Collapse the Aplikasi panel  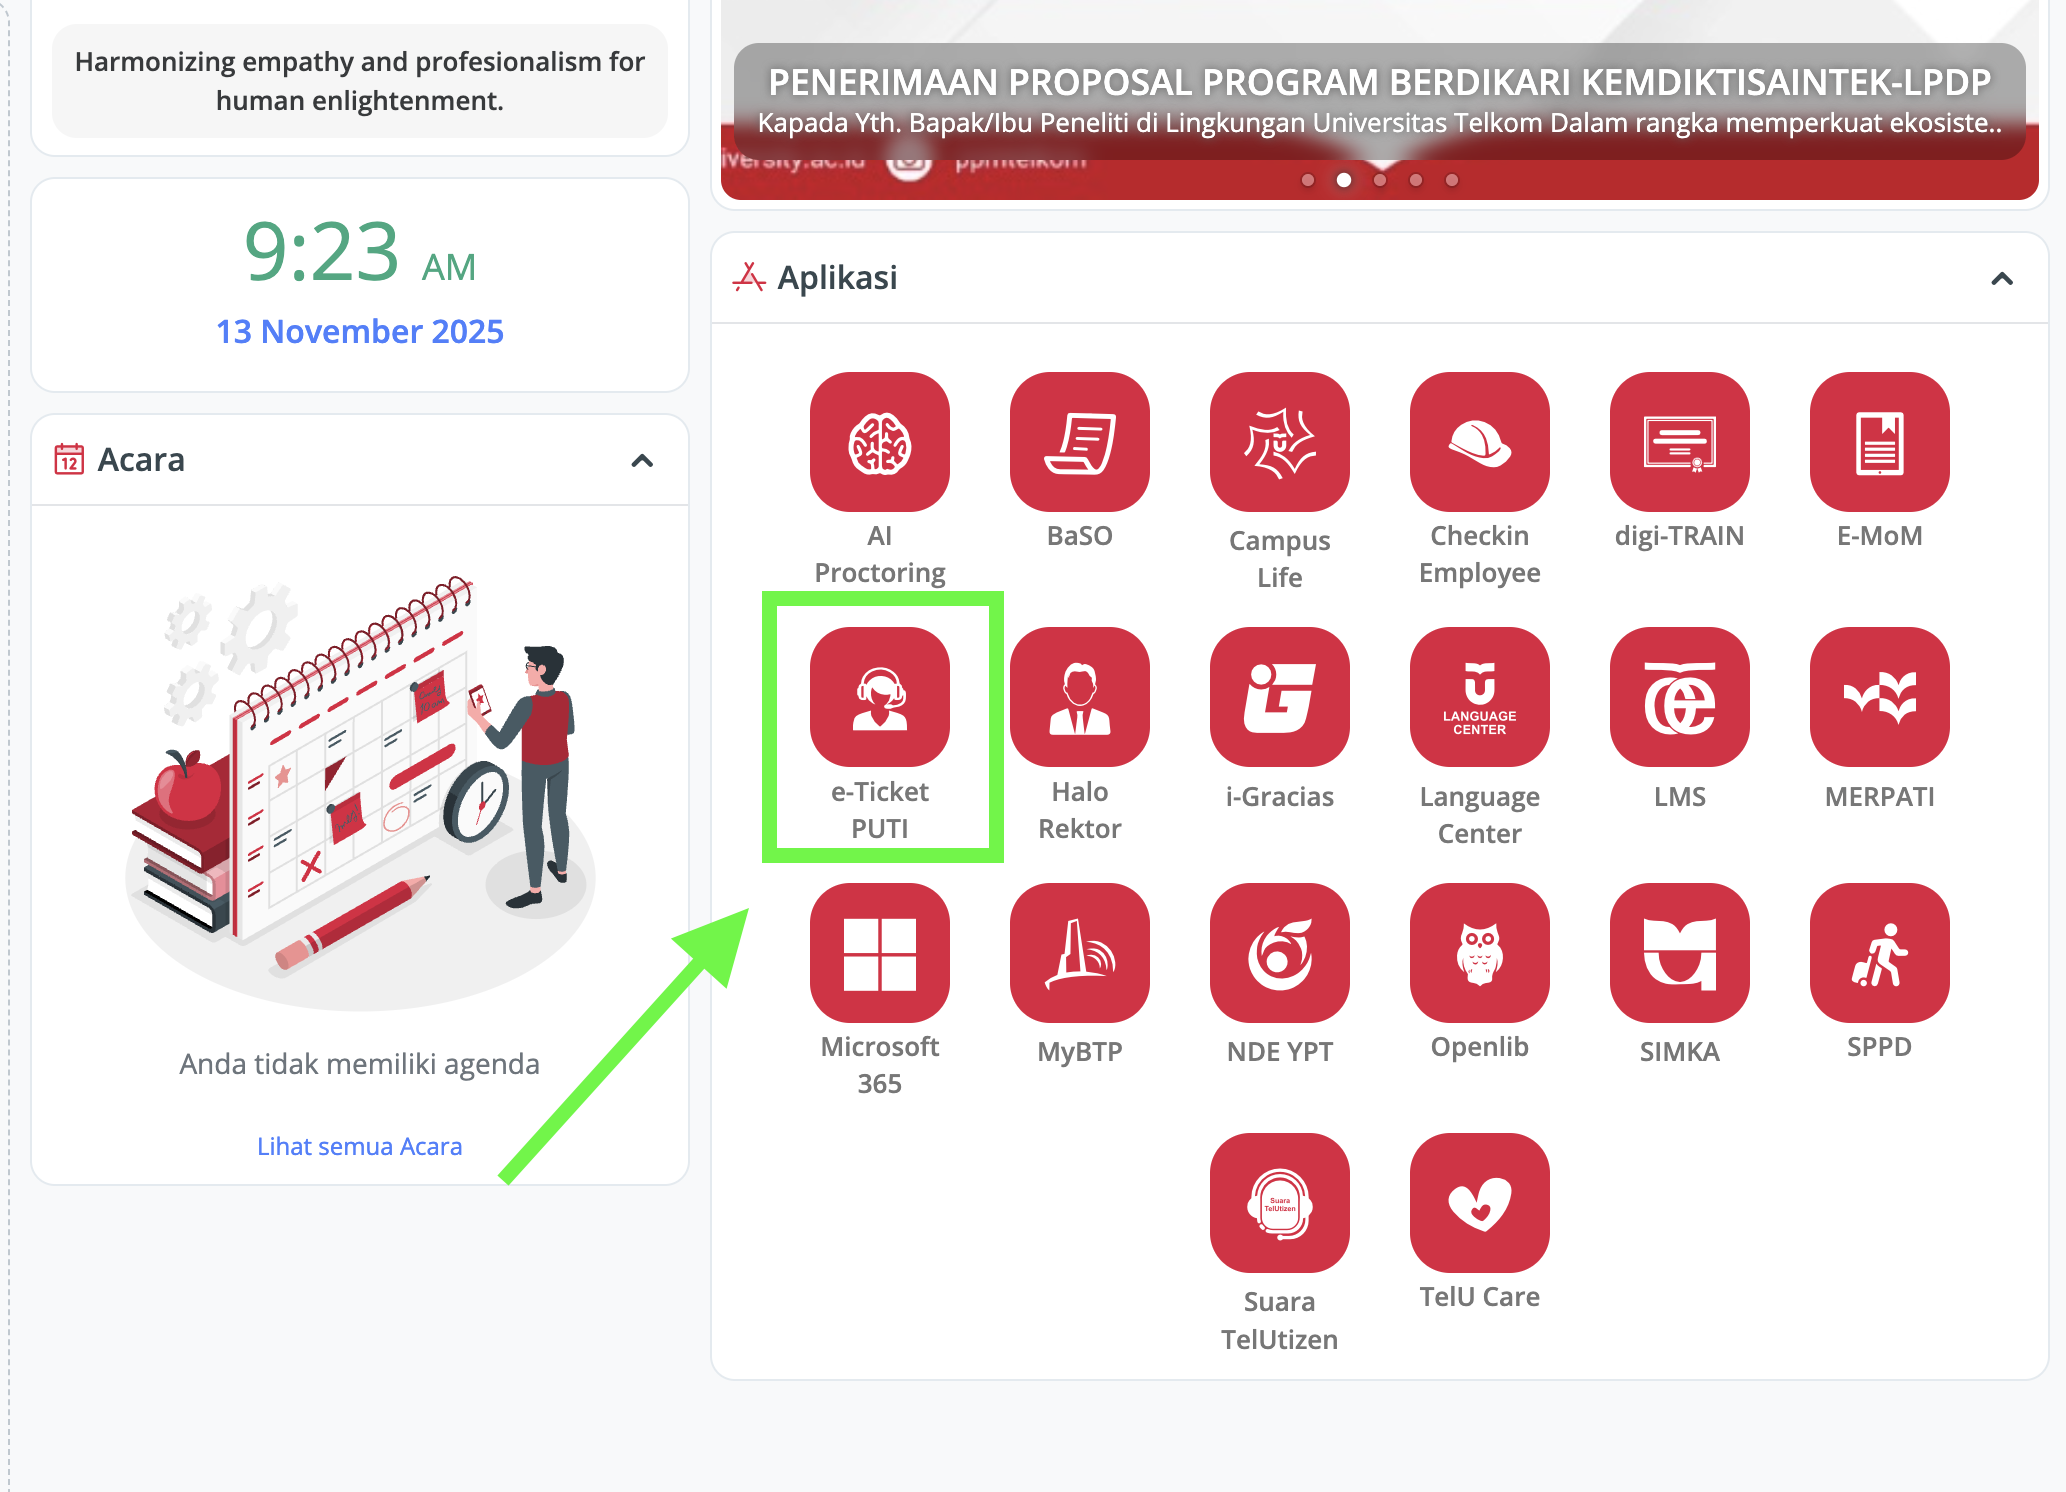2001,279
